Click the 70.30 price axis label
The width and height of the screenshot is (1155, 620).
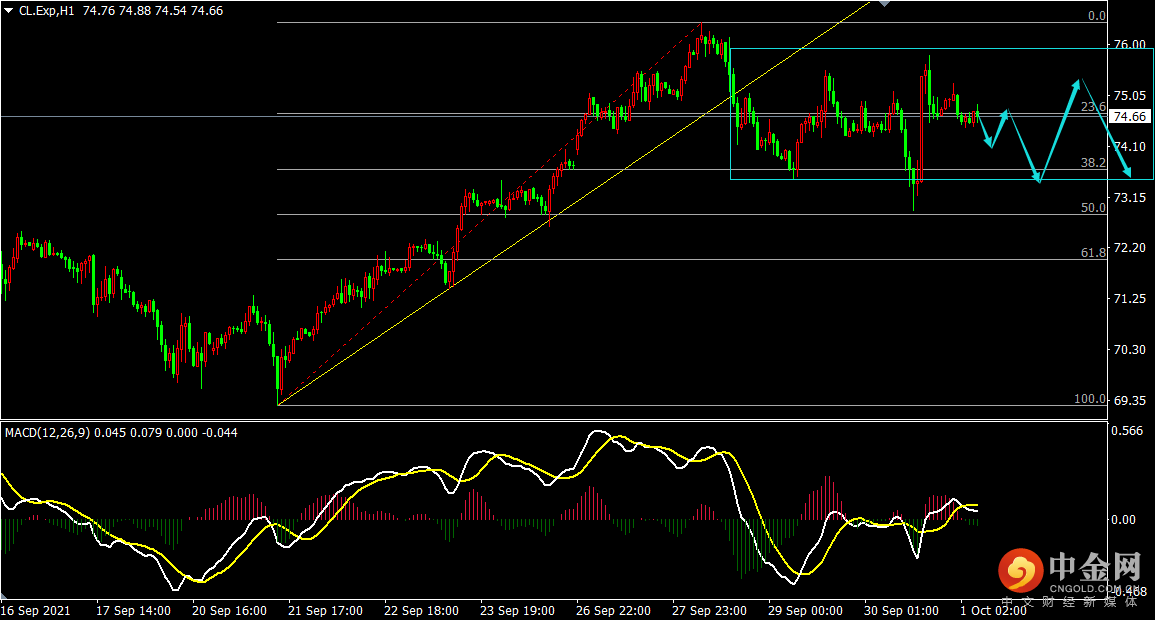tap(1130, 350)
